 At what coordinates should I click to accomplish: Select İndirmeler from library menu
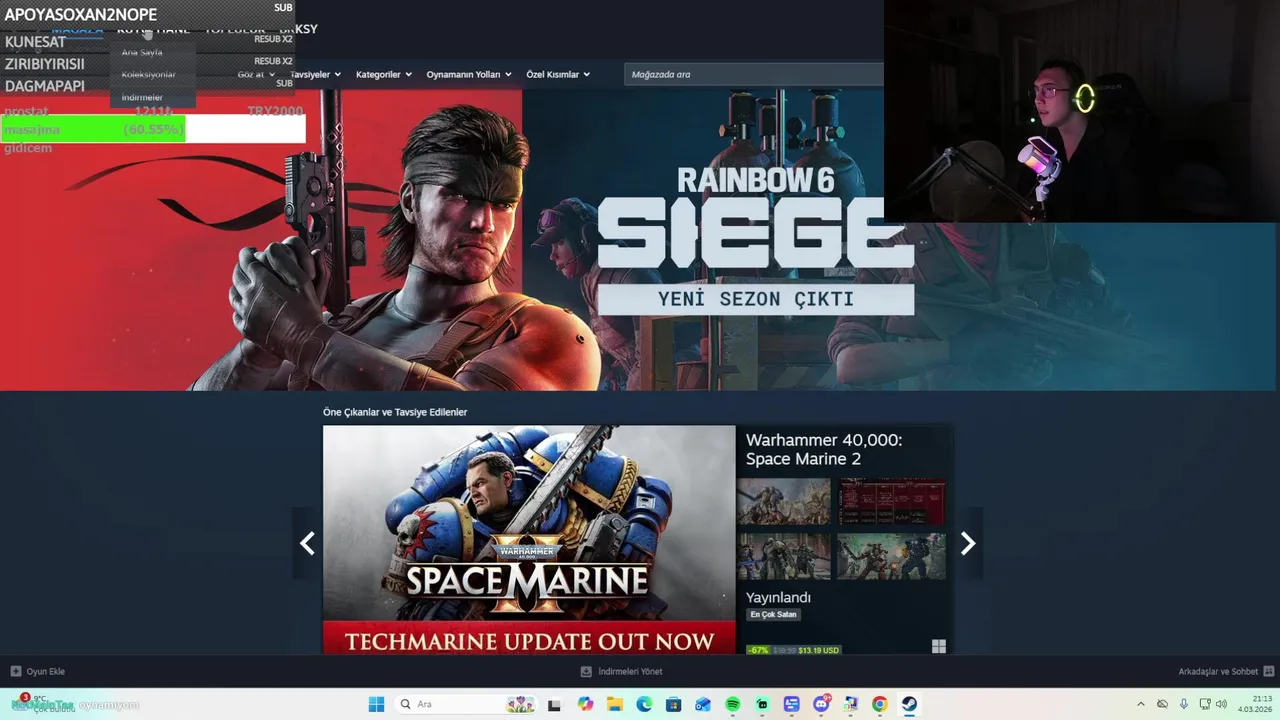tap(142, 97)
